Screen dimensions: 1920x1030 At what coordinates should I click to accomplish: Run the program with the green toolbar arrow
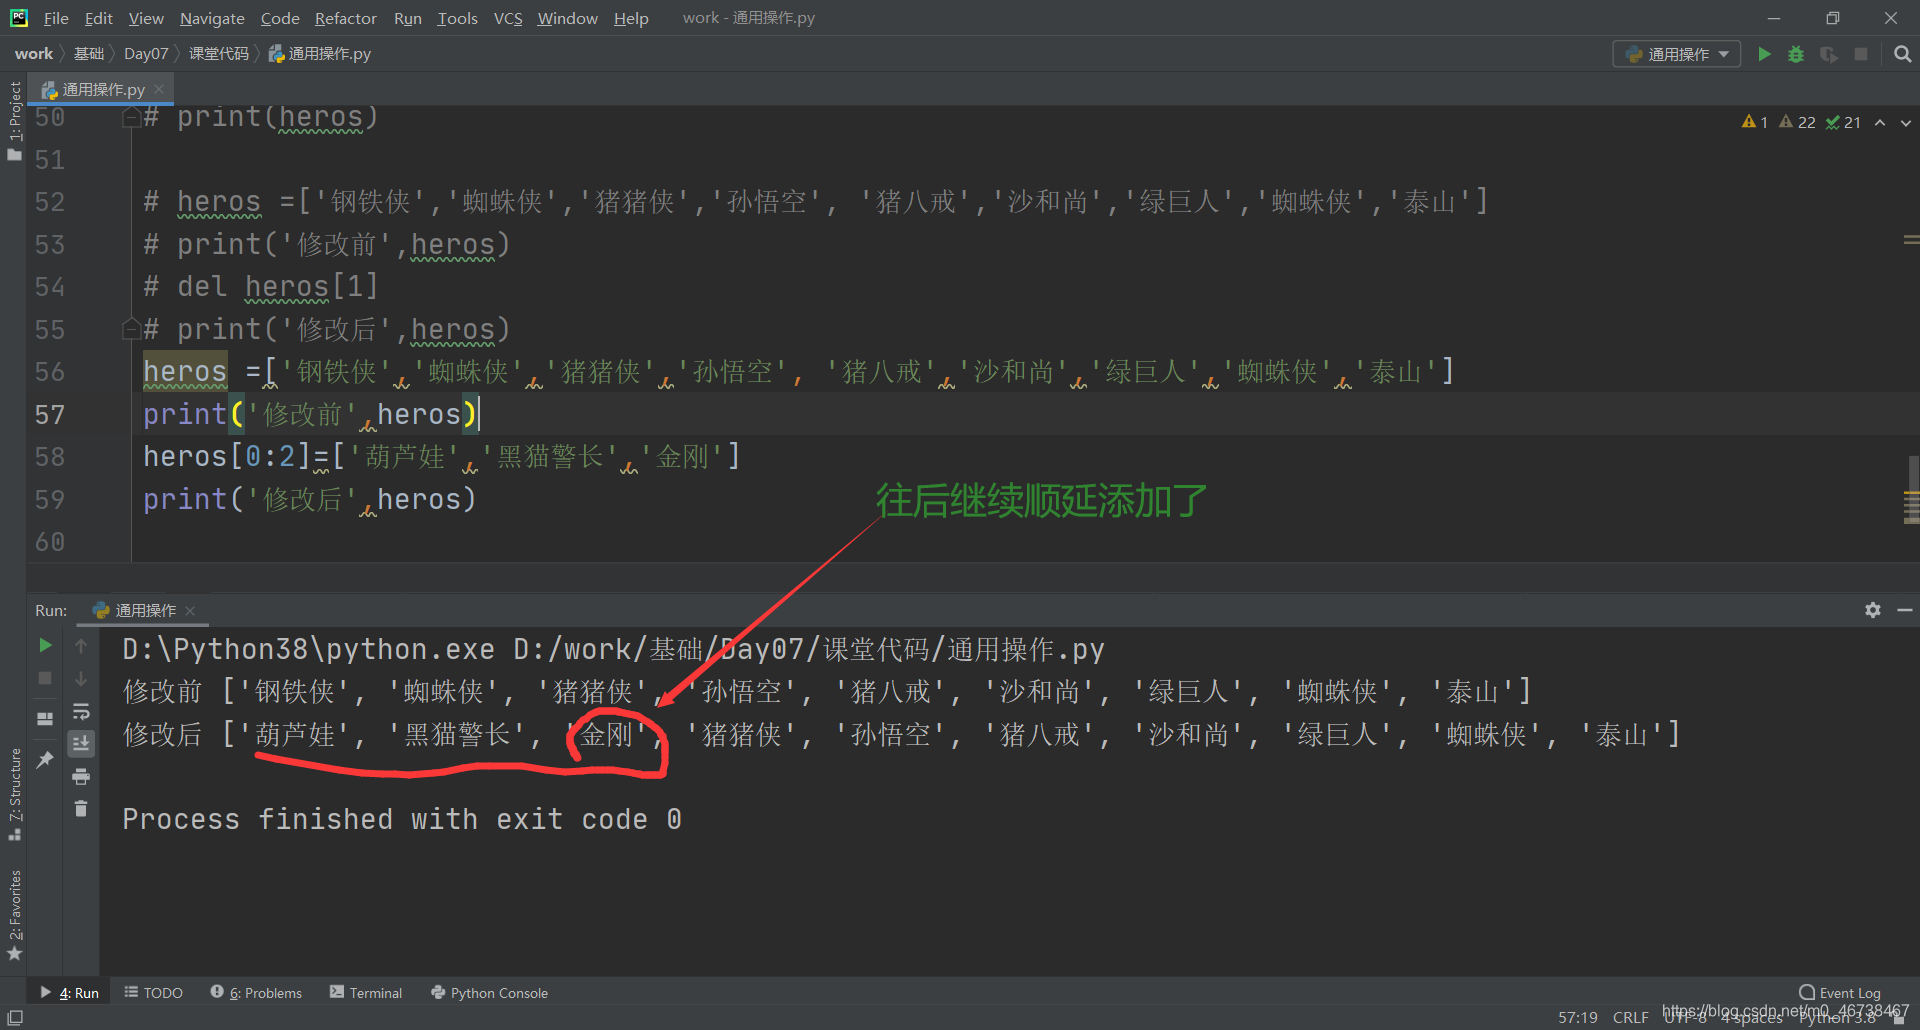[1764, 54]
